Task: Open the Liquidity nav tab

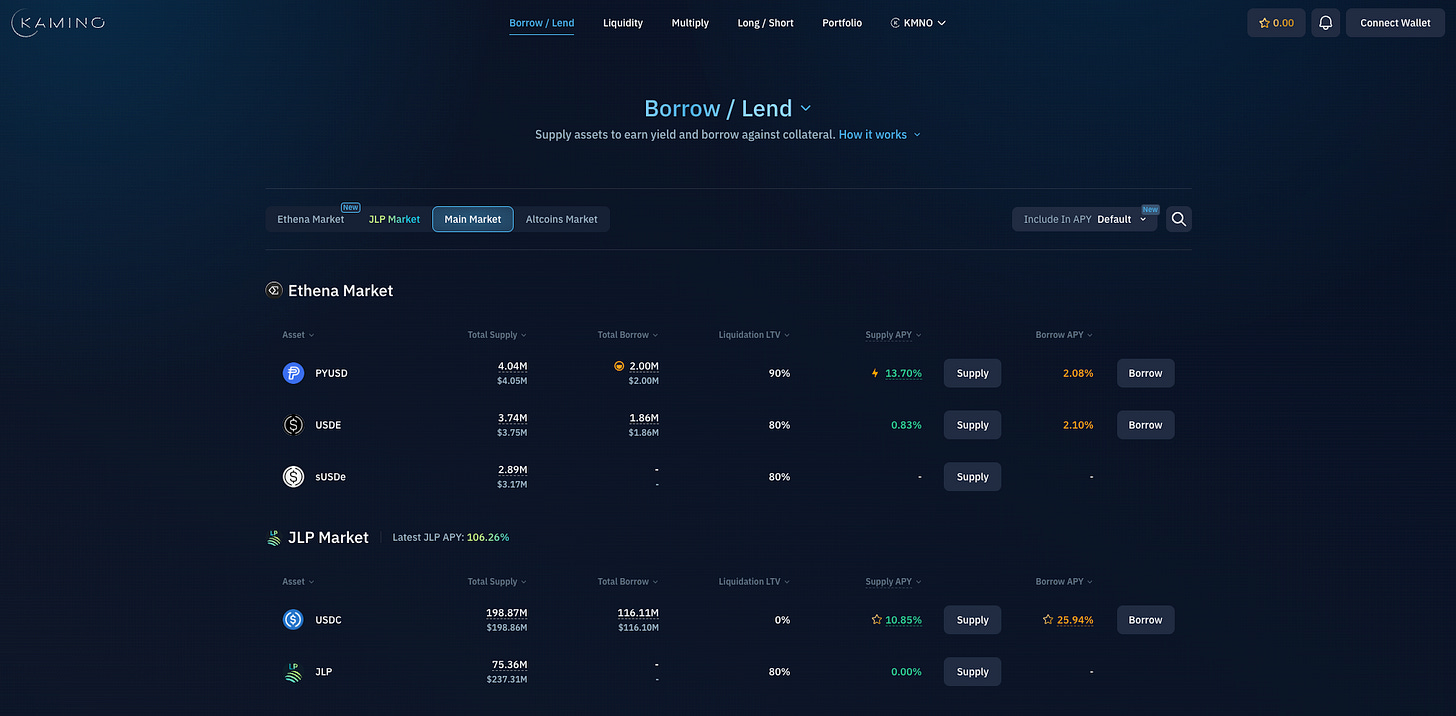Action: click(x=623, y=23)
